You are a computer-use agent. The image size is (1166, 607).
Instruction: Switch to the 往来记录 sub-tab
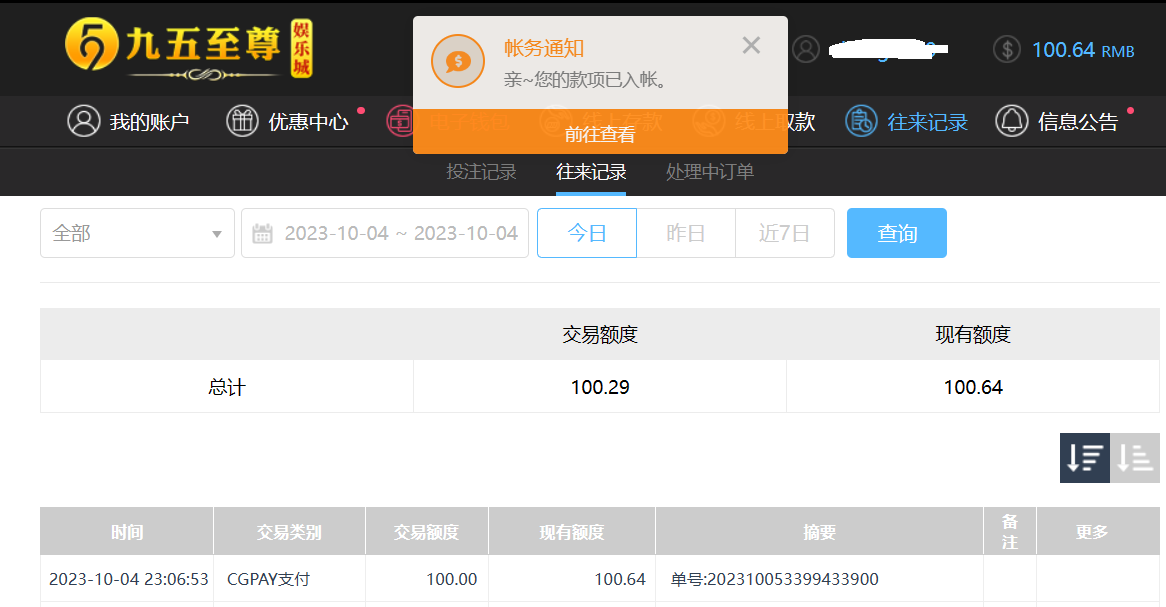click(x=591, y=172)
